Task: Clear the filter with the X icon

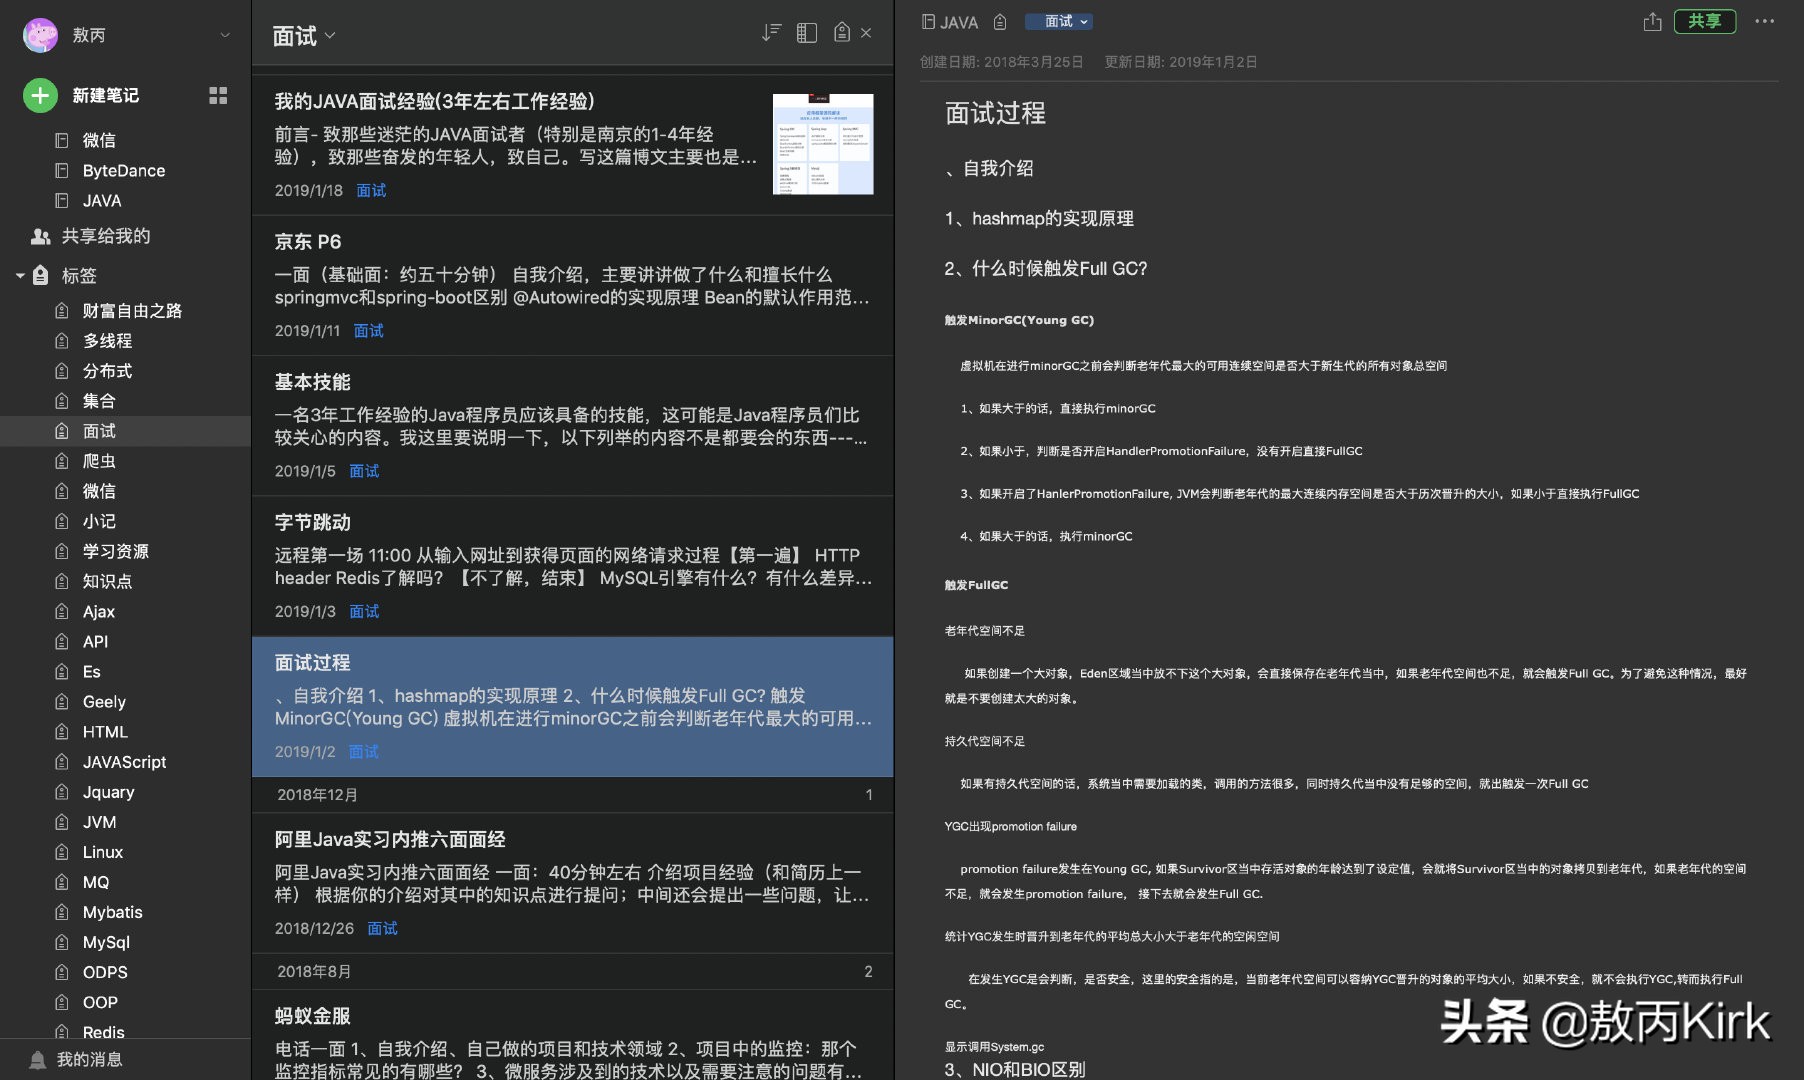Action: click(865, 32)
